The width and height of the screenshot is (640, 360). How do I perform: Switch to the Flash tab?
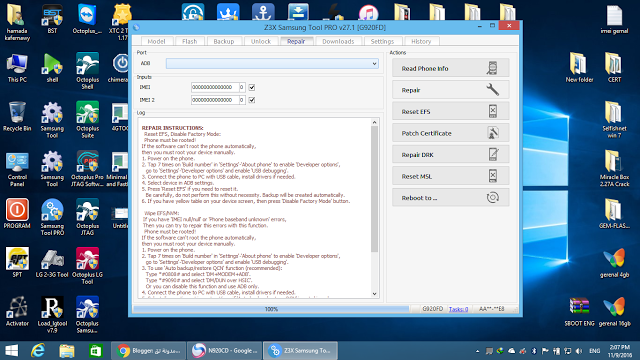click(189, 41)
